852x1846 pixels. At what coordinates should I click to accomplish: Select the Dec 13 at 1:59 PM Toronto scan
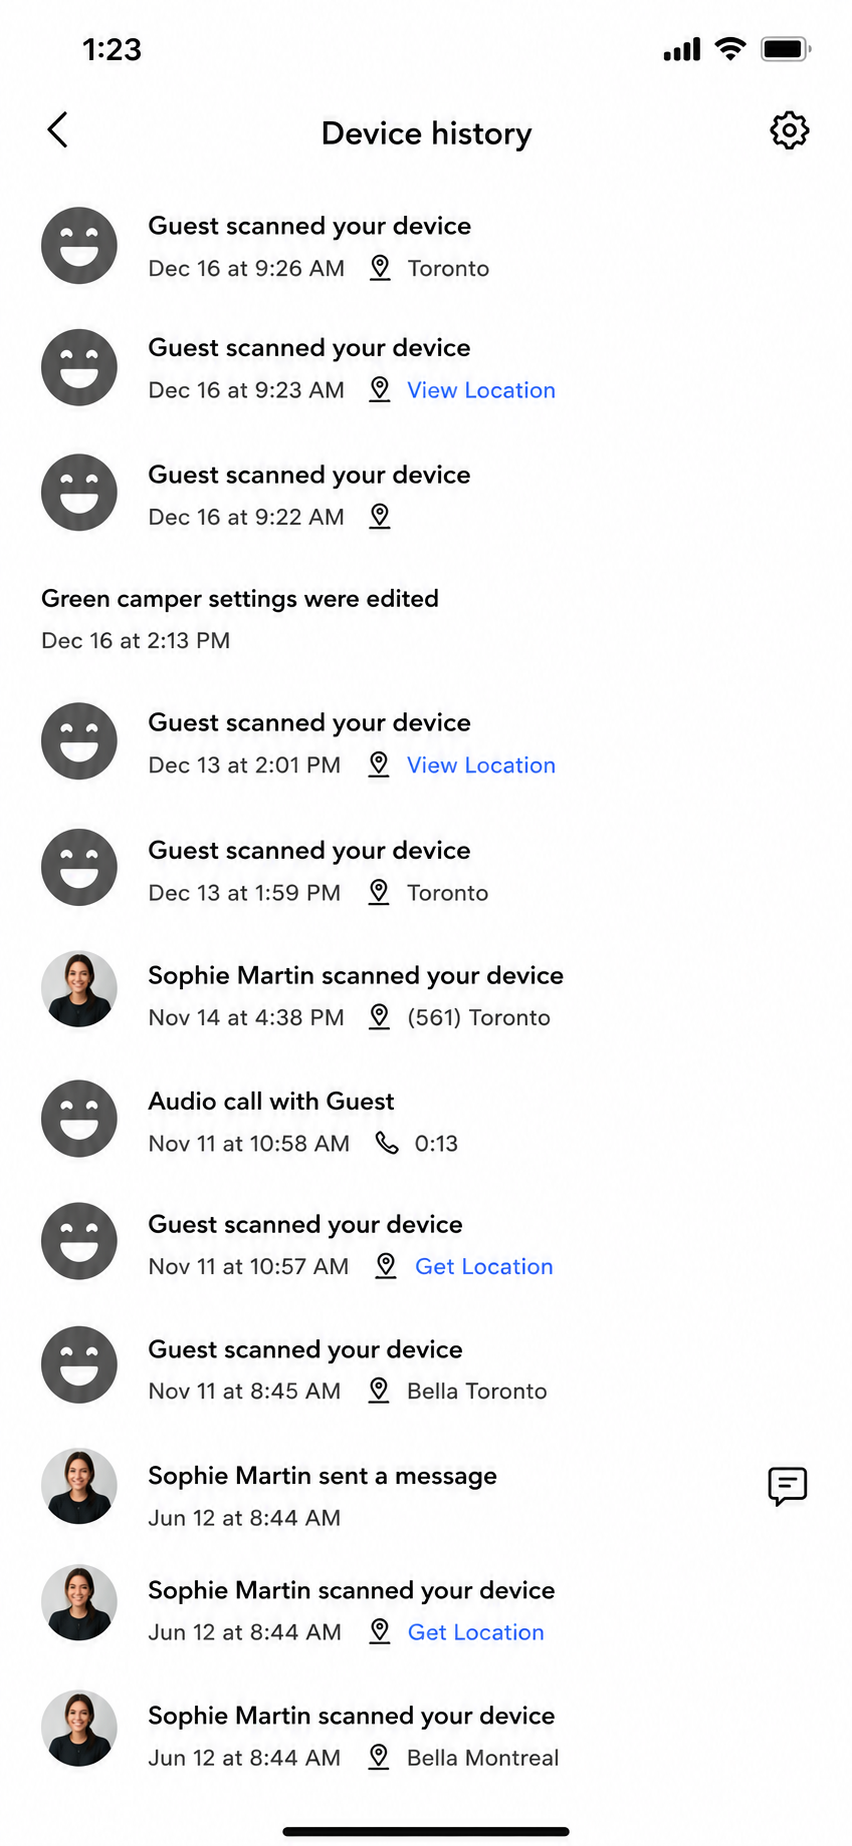426,868
